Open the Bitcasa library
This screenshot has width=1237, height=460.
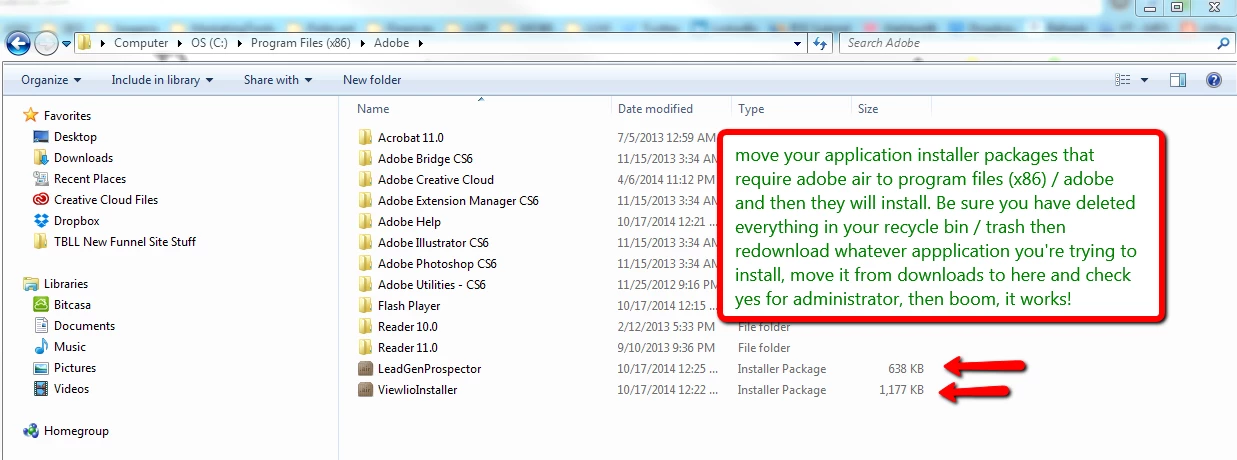[x=74, y=305]
